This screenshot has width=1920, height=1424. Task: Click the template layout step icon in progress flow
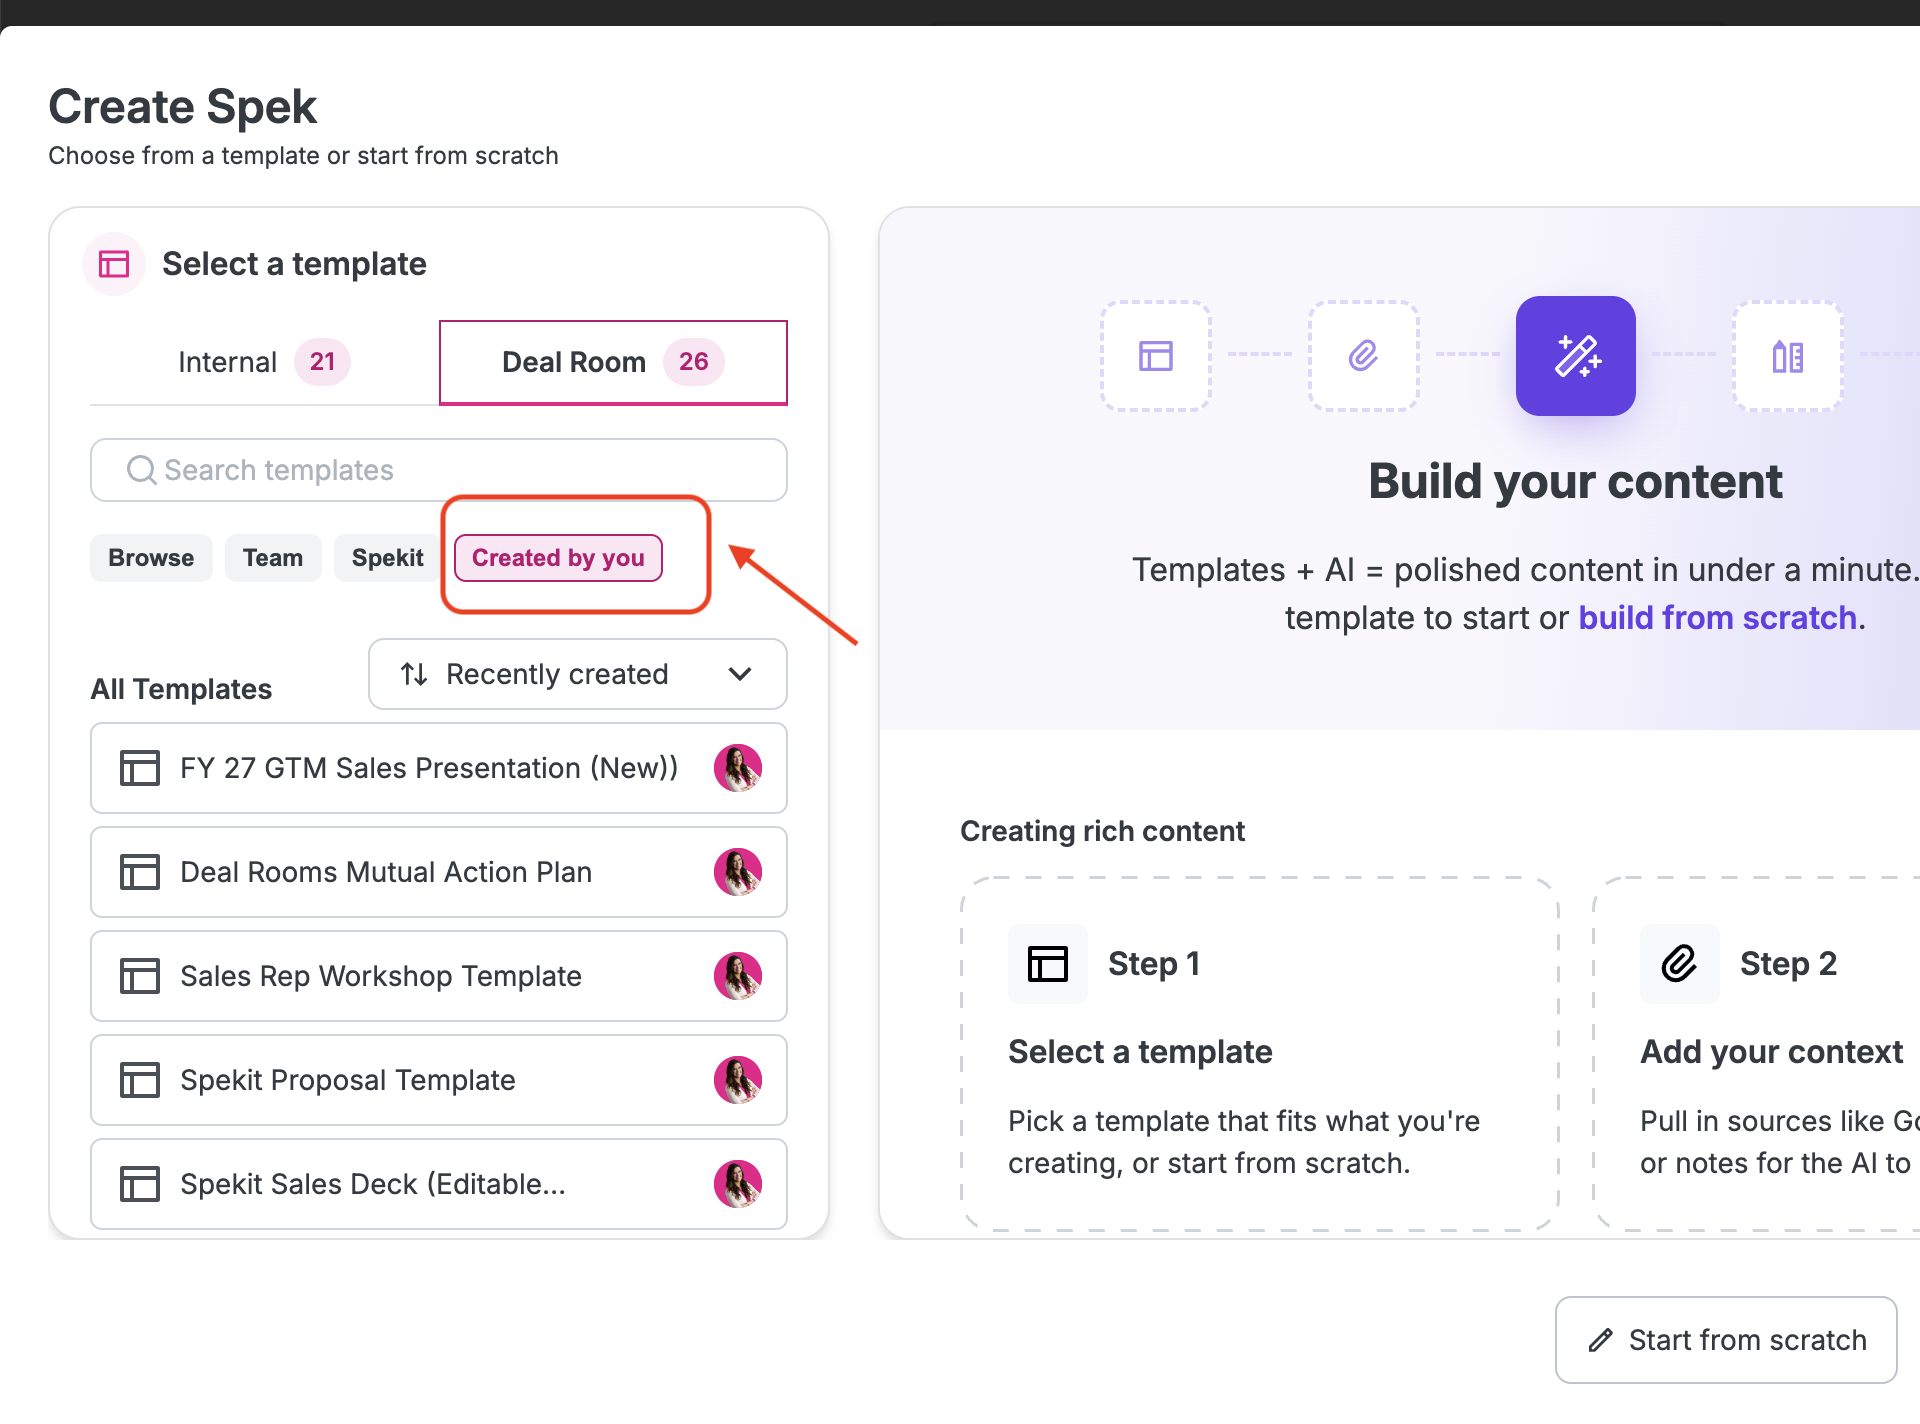point(1156,356)
